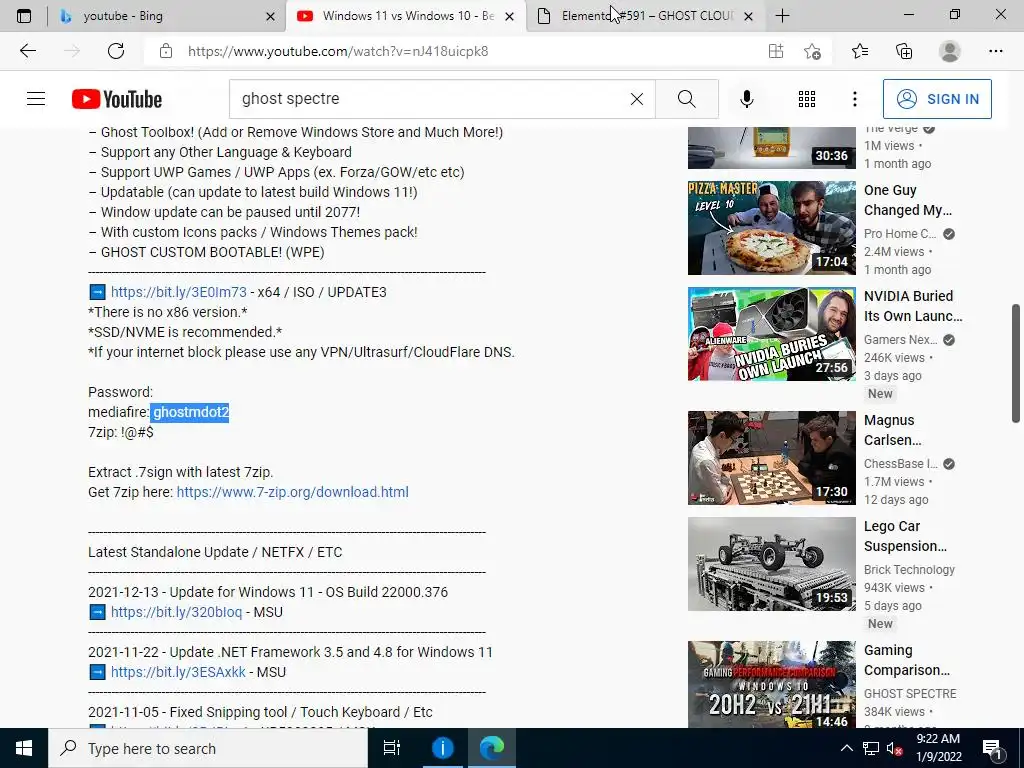Open the bit.ly/3E0Im73 ISO link
The width and height of the screenshot is (1024, 768).
click(178, 292)
